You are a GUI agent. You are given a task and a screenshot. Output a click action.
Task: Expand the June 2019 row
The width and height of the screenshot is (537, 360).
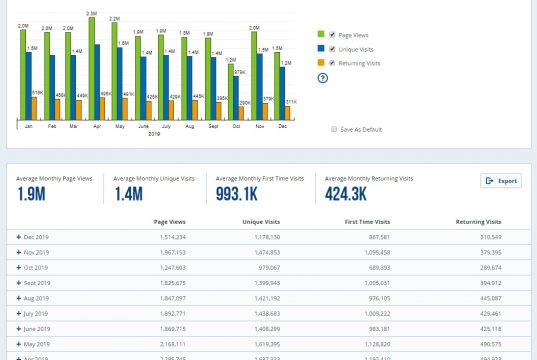[19, 328]
